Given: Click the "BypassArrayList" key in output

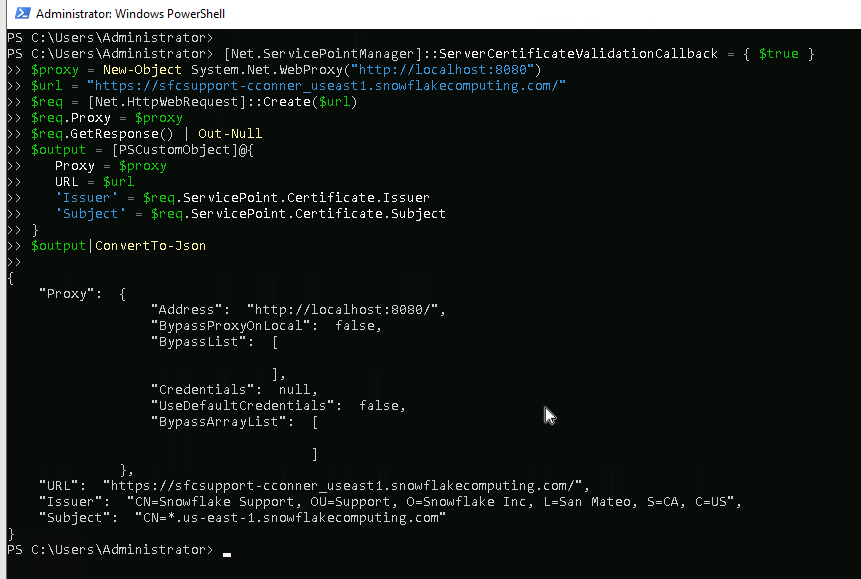Looking at the screenshot, I should point(221,422).
